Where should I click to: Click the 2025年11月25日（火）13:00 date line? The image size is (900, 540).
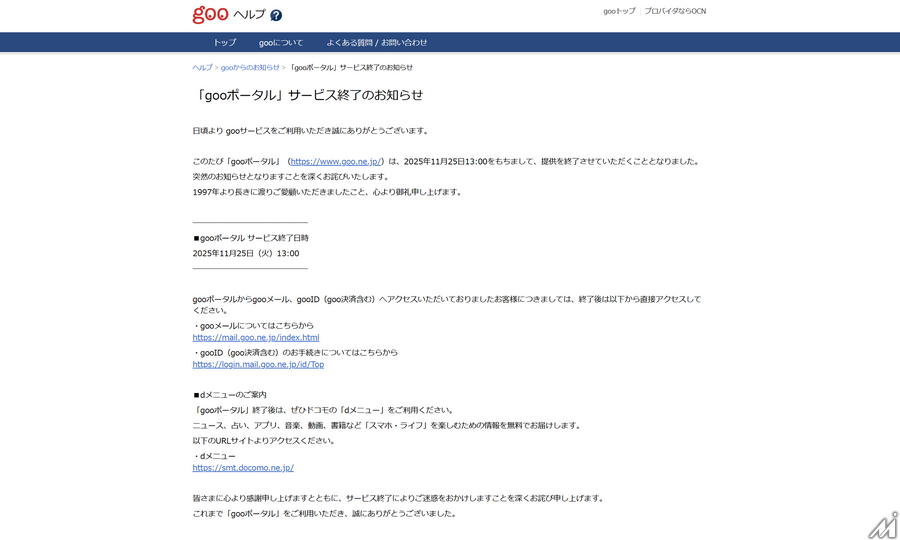[246, 254]
